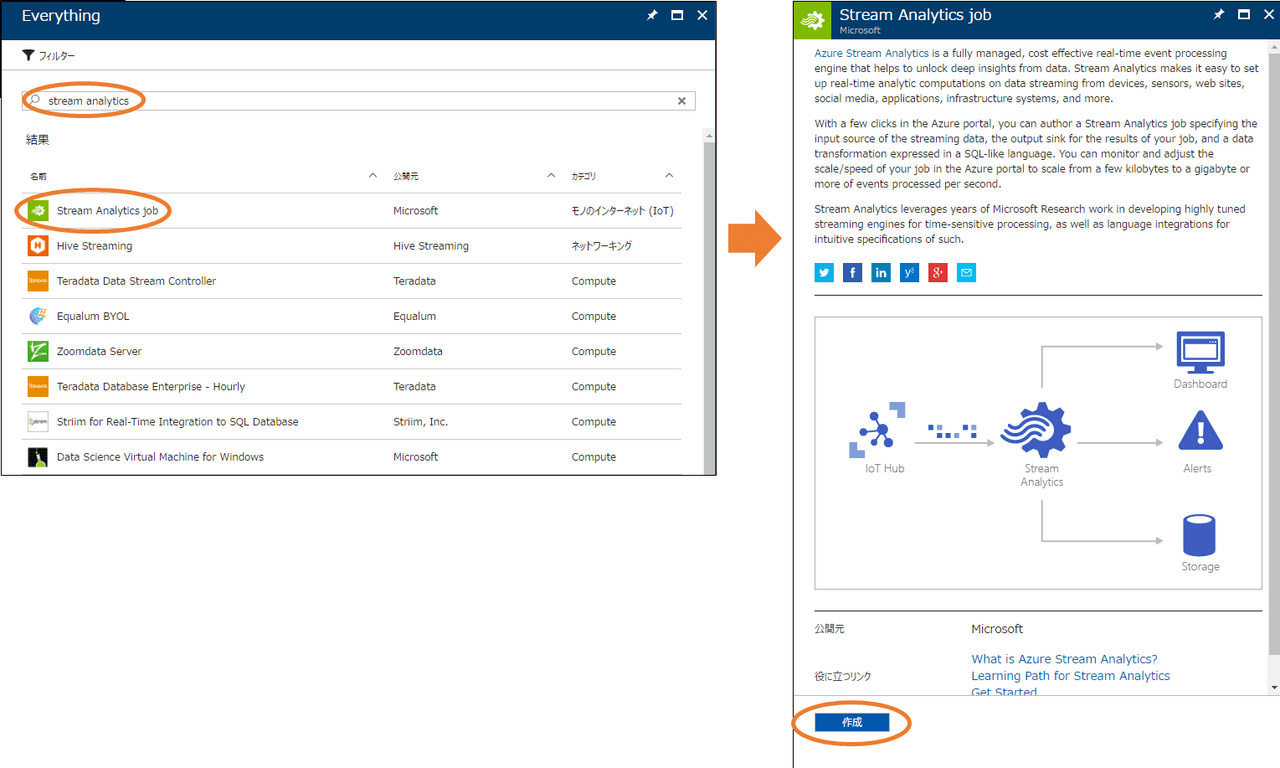Click the Equalum publisher cell
Screen dimensions: 1280x768
pyautogui.click(x=414, y=316)
